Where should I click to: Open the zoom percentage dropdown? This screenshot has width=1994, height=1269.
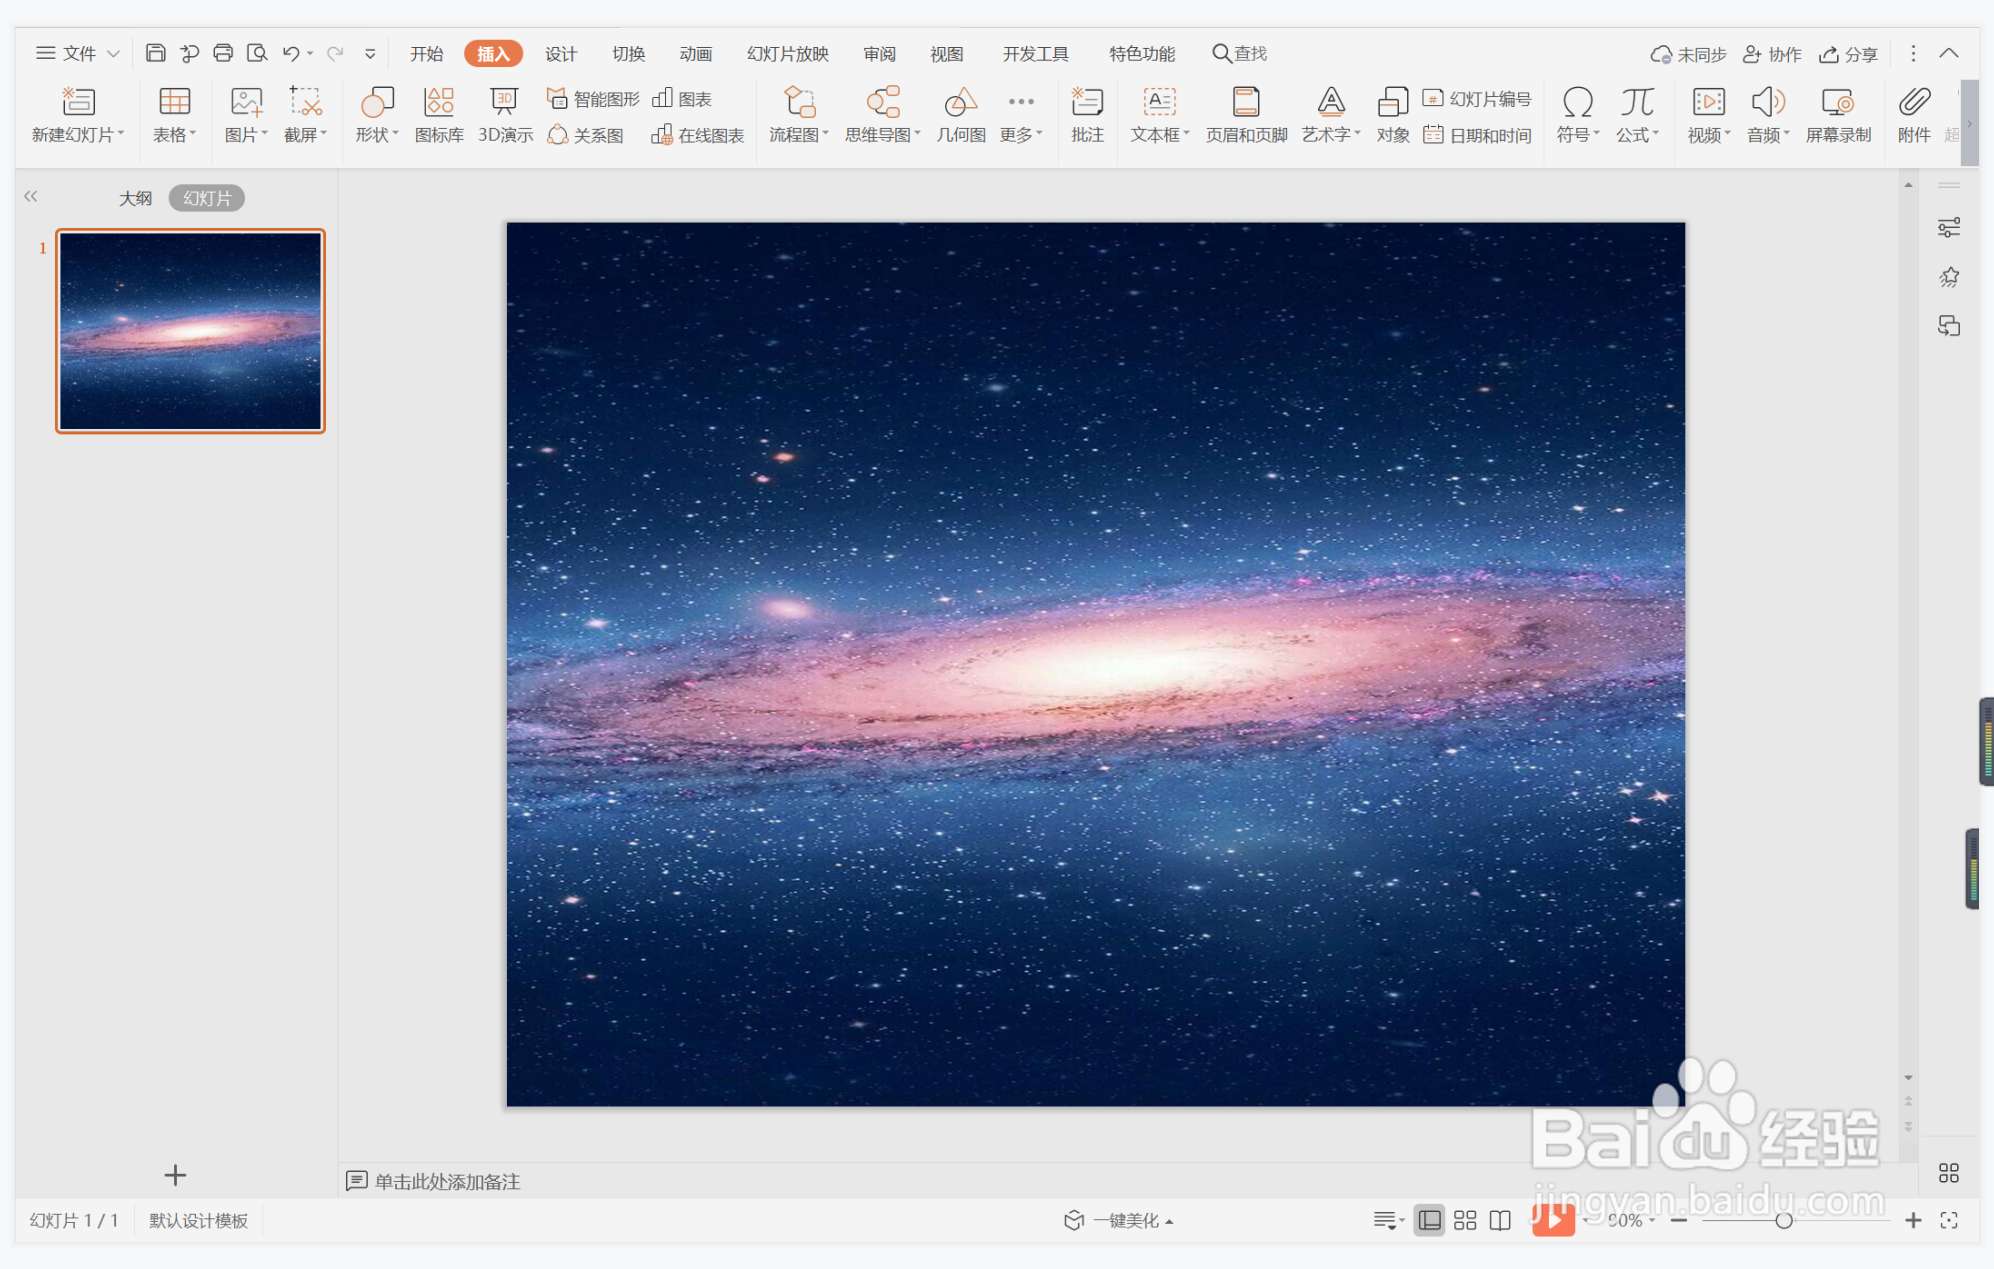coord(1652,1220)
